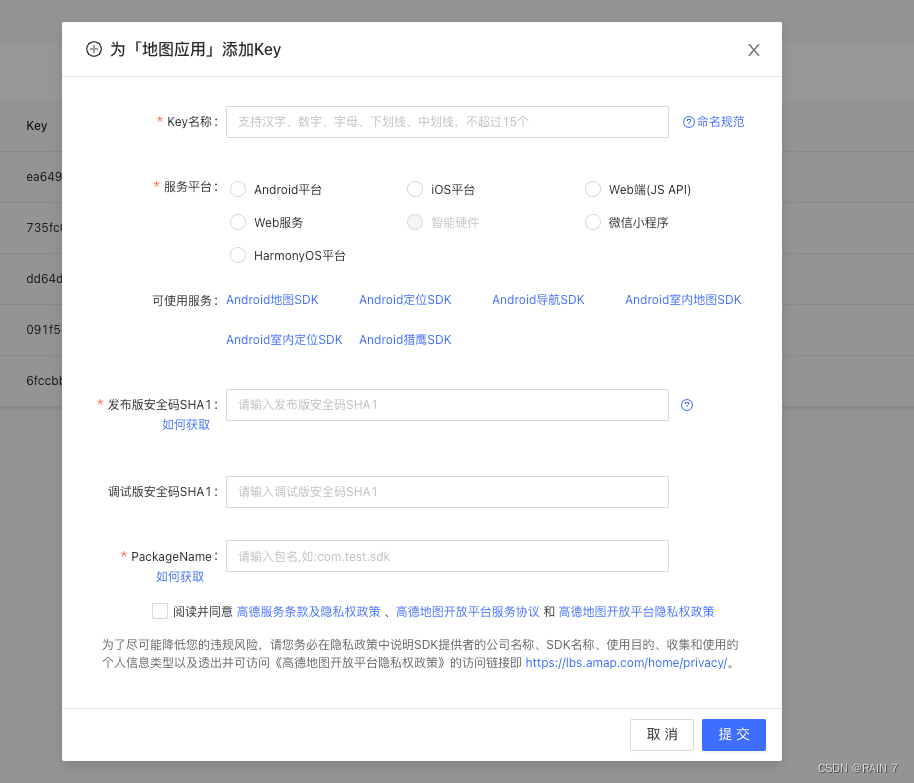Image resolution: width=914 pixels, height=783 pixels.
Task: Click the PackageName input field
Action: click(447, 555)
